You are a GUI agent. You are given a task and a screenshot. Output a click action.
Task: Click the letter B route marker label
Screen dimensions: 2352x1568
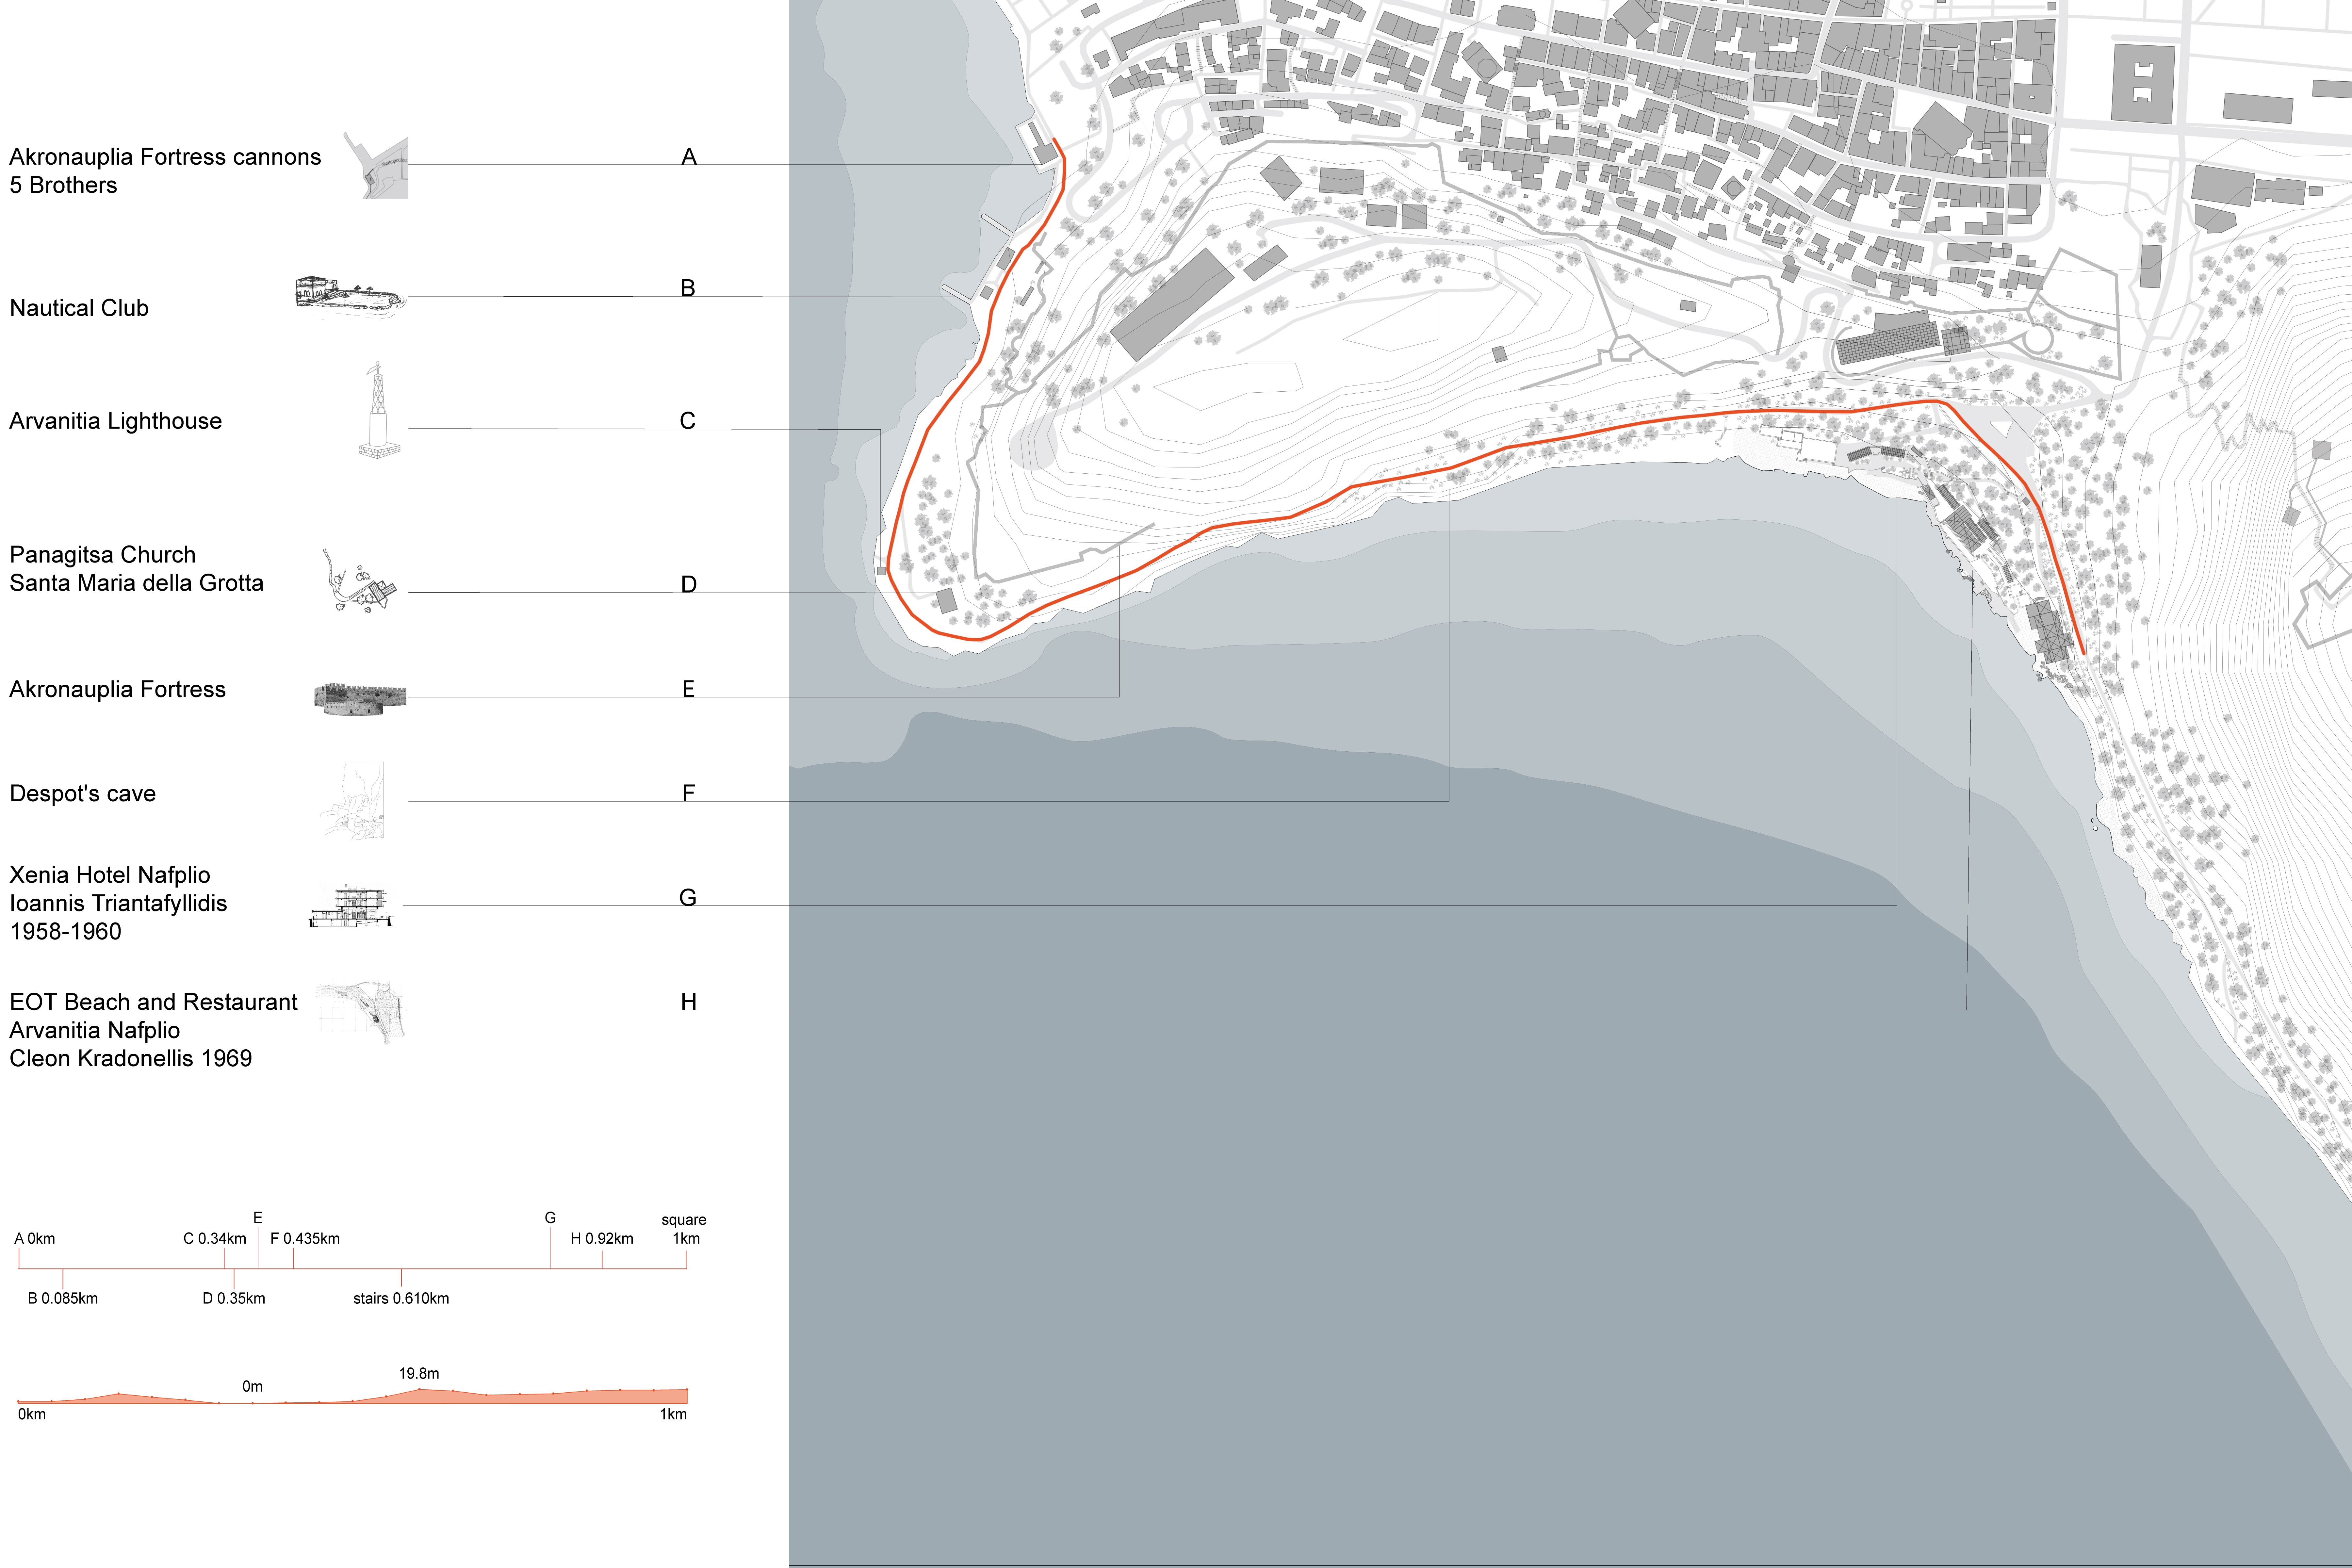pyautogui.click(x=688, y=288)
